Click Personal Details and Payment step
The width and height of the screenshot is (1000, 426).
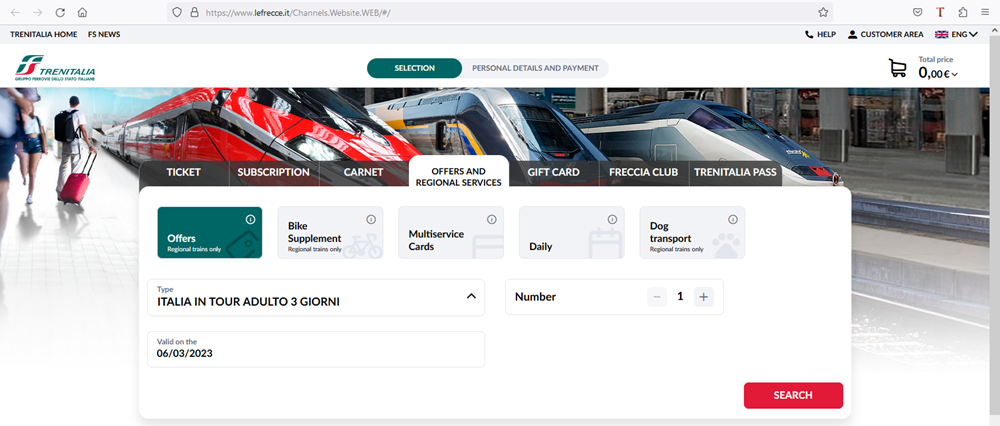tap(535, 68)
